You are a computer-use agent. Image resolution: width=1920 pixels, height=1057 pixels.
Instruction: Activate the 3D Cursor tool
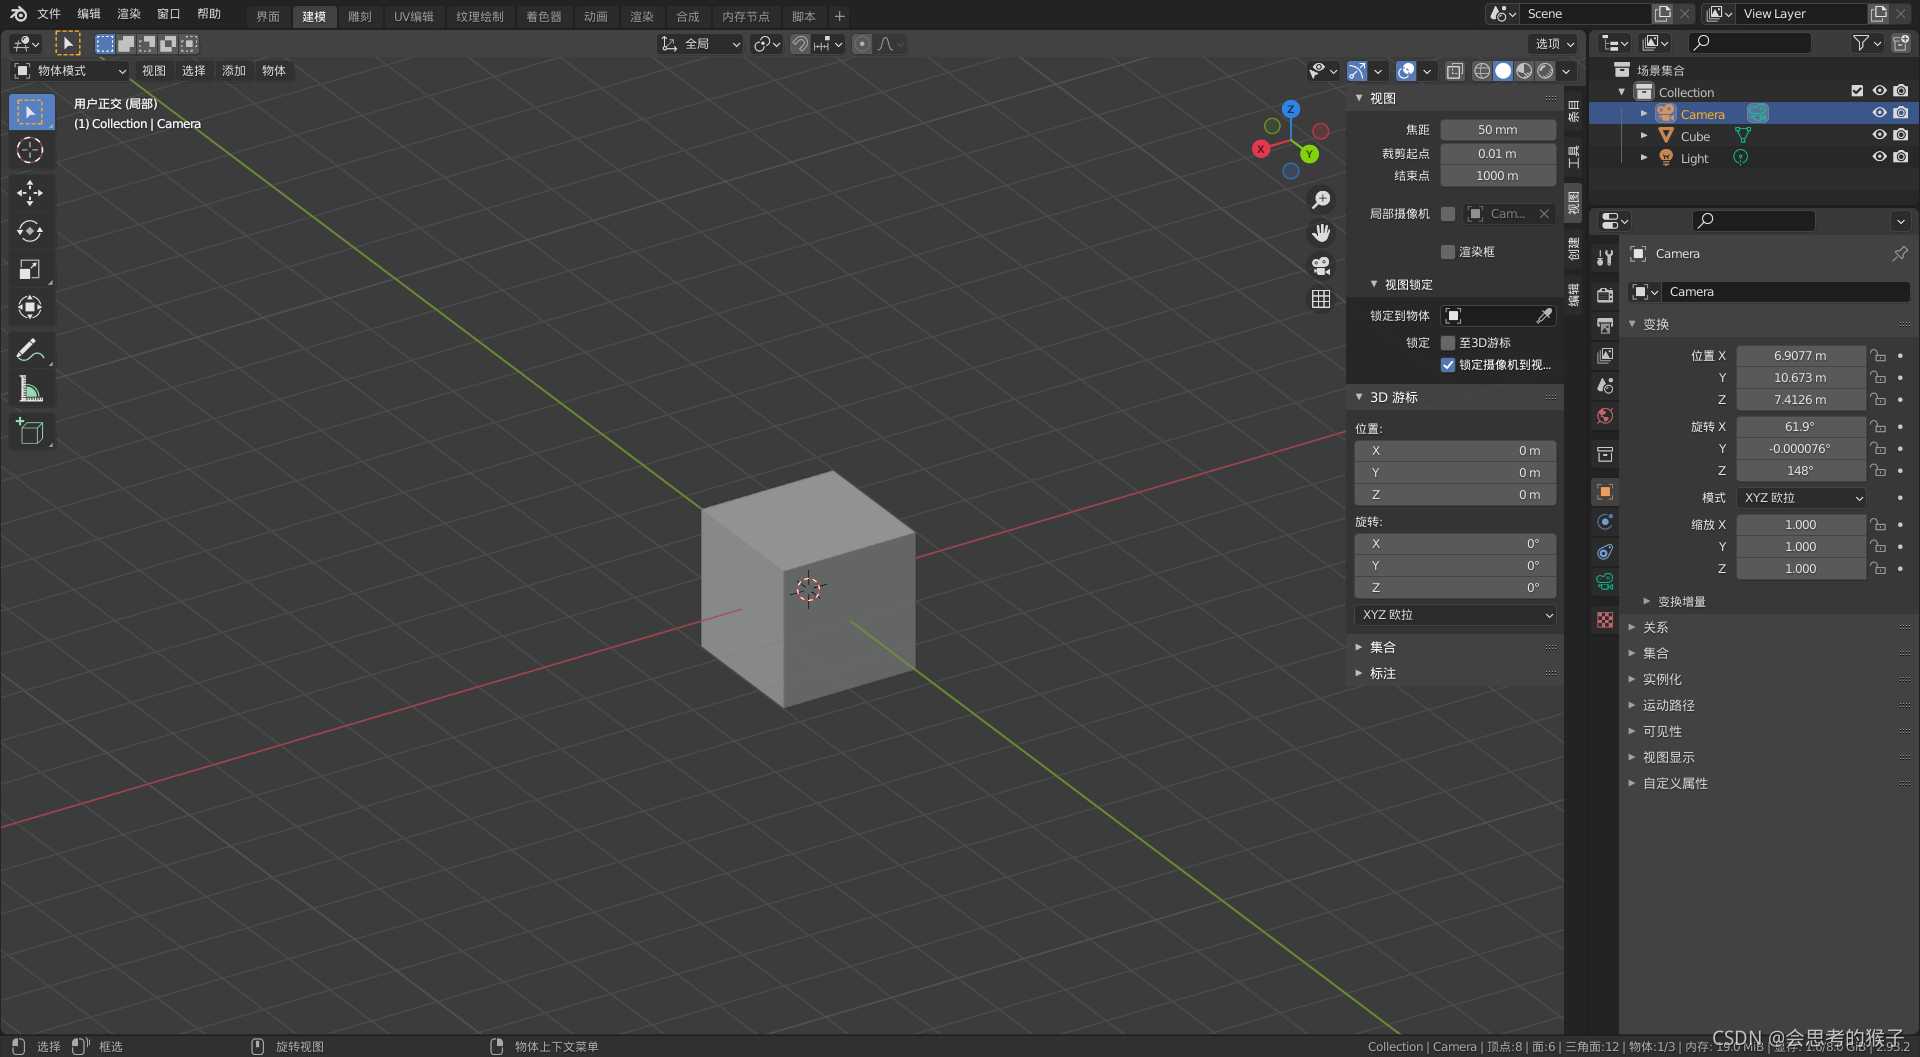coord(30,150)
